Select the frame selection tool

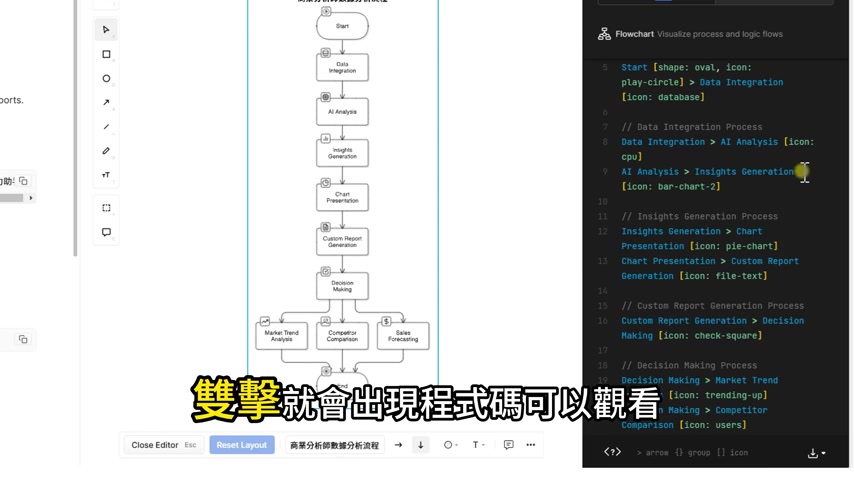(x=106, y=208)
